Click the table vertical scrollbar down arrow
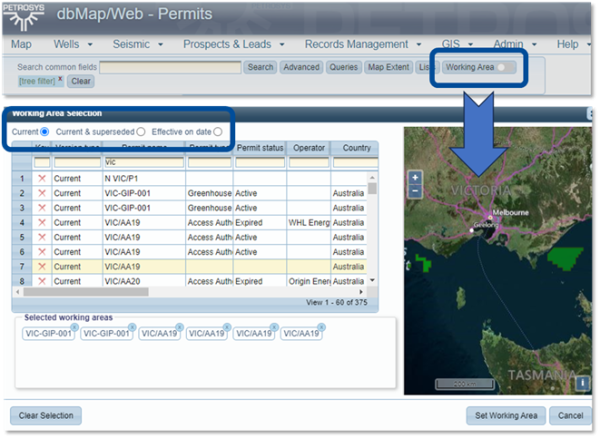The width and height of the screenshot is (600, 438). coord(372,280)
